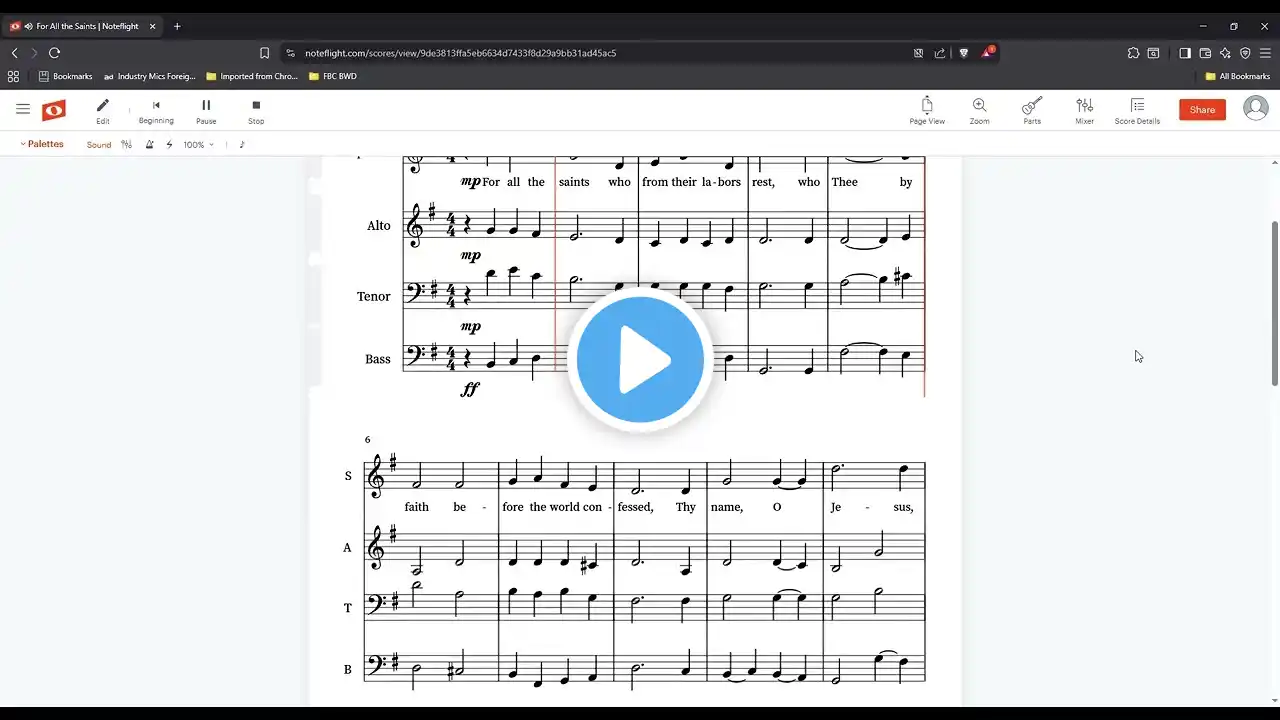The image size is (1280, 720).
Task: Open the Leo AI sparkle icon
Action: pyautogui.click(x=1225, y=53)
